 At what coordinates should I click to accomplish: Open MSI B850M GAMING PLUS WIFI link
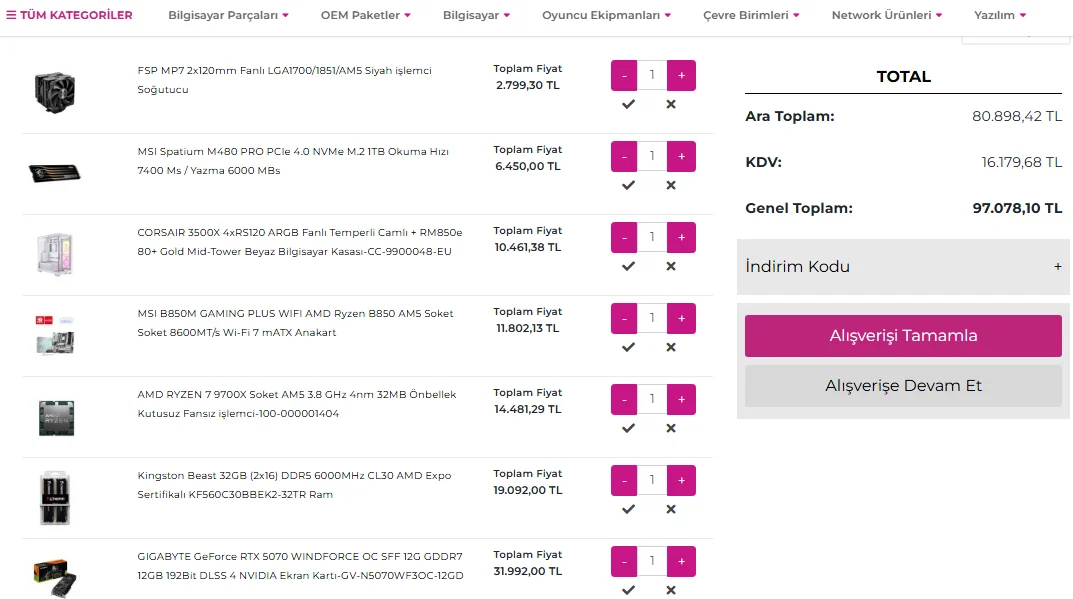coord(295,322)
